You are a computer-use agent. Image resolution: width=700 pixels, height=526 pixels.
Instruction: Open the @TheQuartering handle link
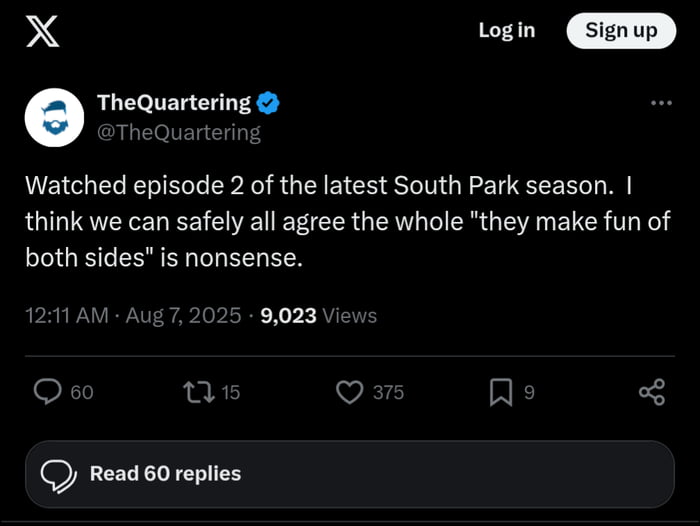coord(178,132)
